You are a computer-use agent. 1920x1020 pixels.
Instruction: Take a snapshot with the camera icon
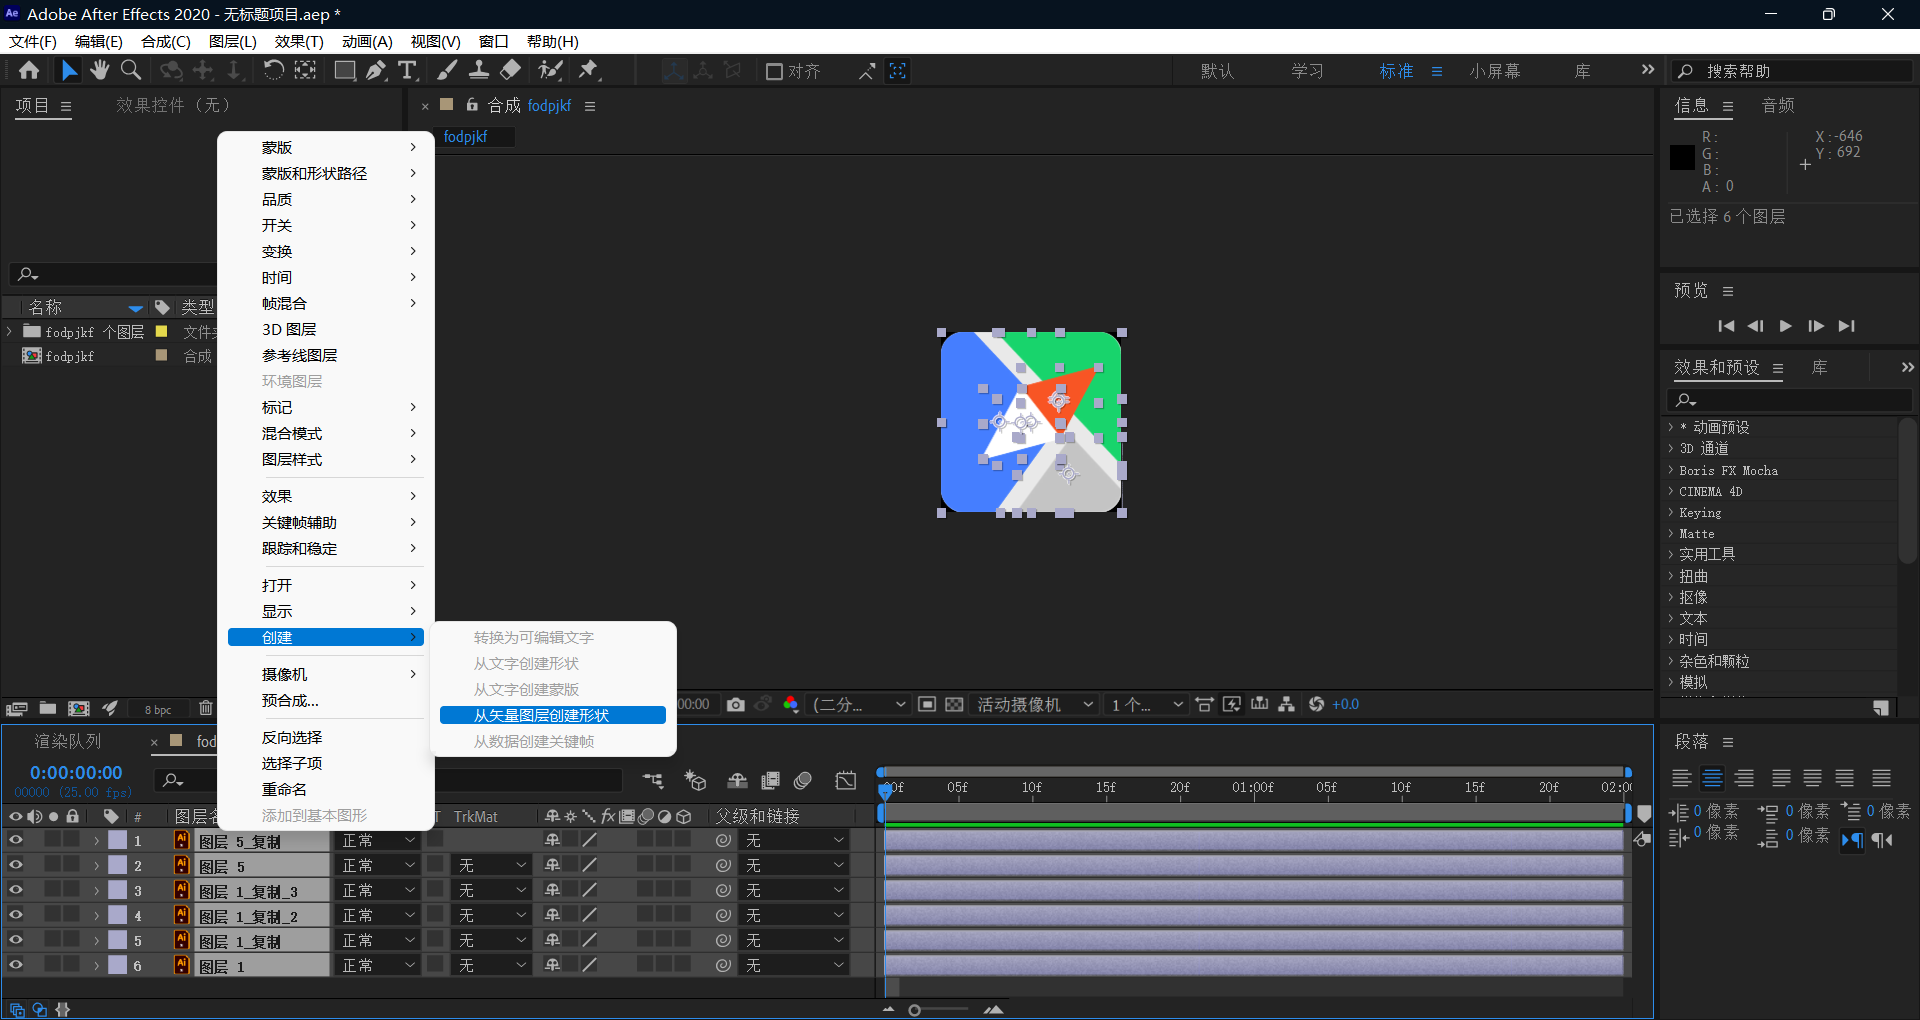[736, 705]
